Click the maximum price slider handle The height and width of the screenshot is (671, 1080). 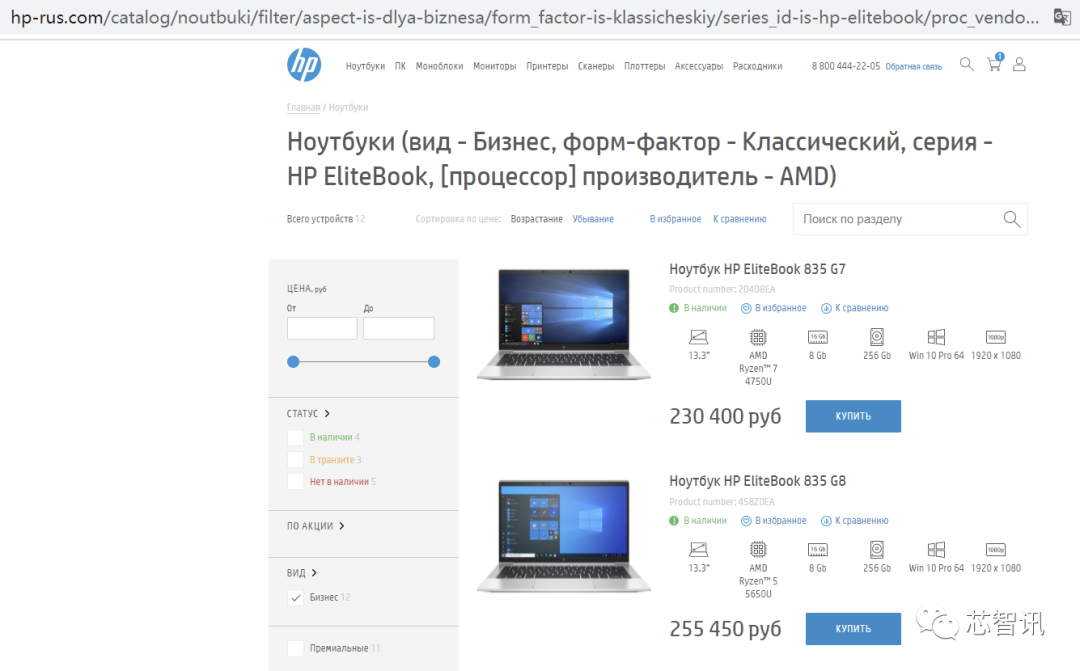click(434, 362)
